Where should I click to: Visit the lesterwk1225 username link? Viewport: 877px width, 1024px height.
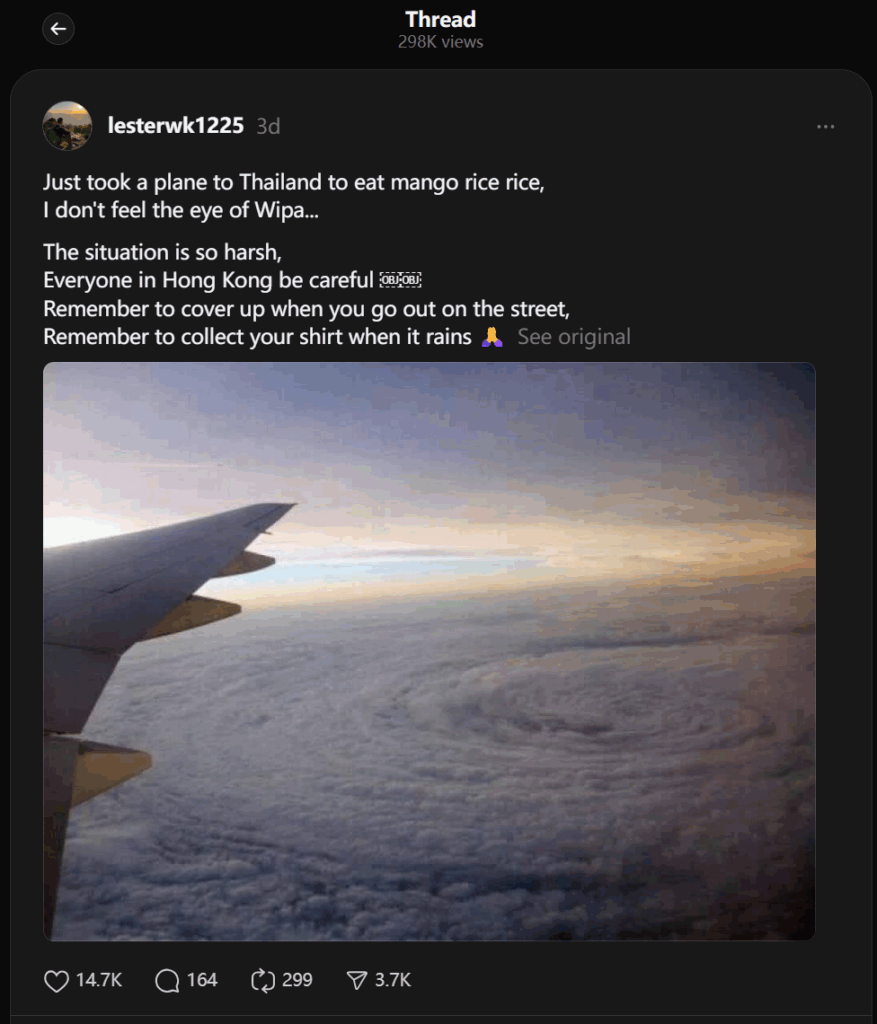[176, 125]
